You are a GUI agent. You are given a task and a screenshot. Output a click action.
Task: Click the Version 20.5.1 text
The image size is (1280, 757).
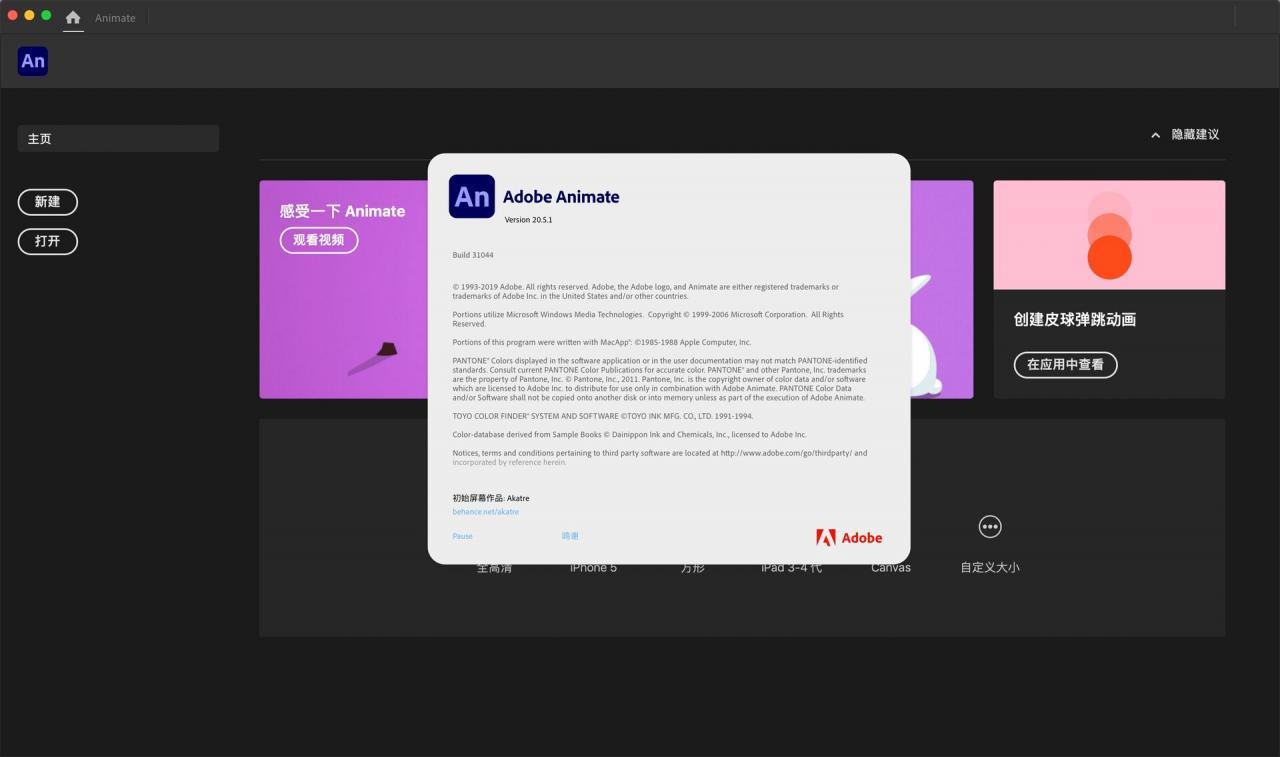tap(528, 220)
